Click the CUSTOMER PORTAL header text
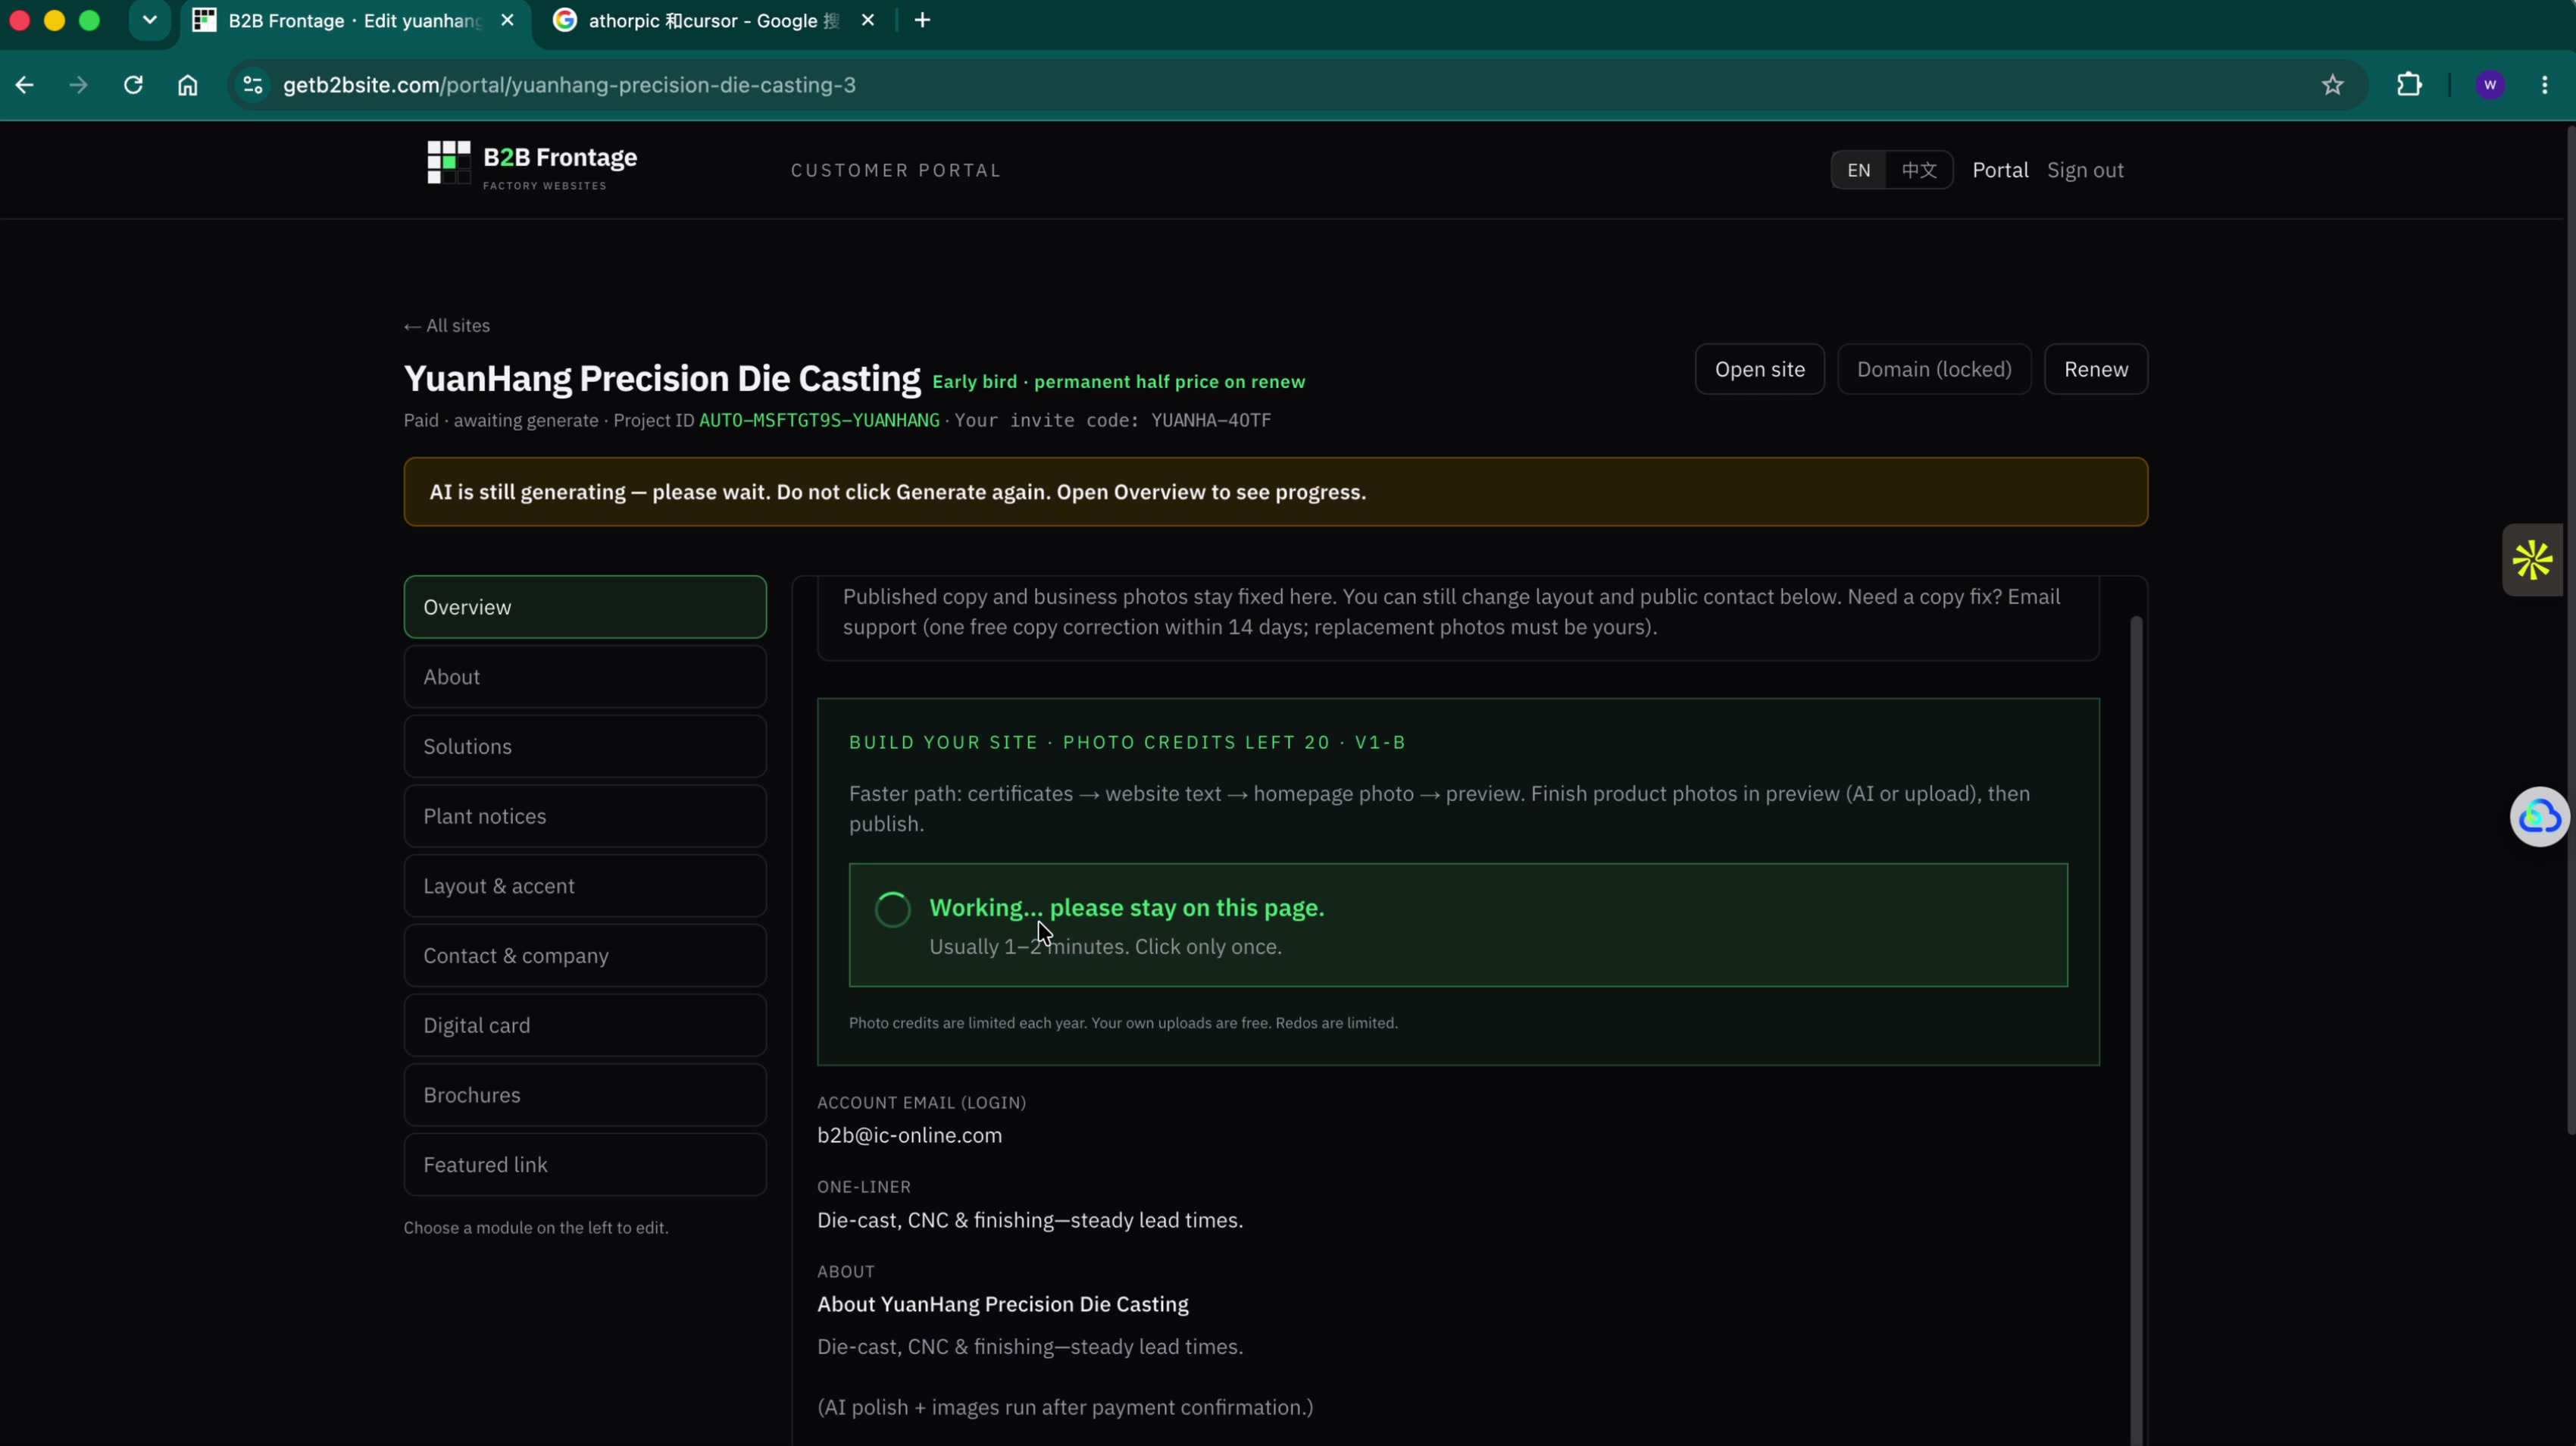Screen dimensions: 2576x1446 (895, 170)
